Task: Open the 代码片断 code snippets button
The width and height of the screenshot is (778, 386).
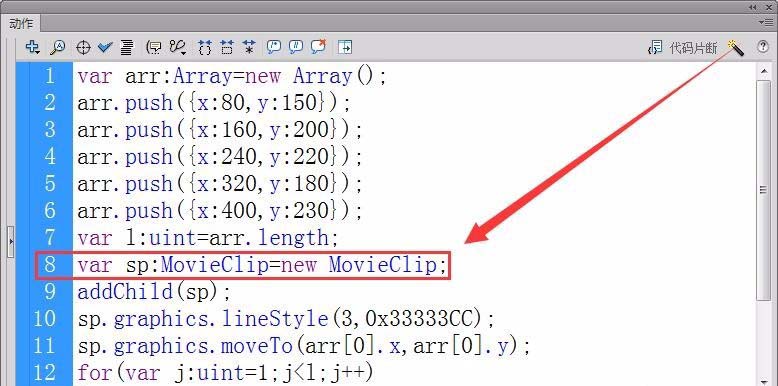Action: (683, 48)
